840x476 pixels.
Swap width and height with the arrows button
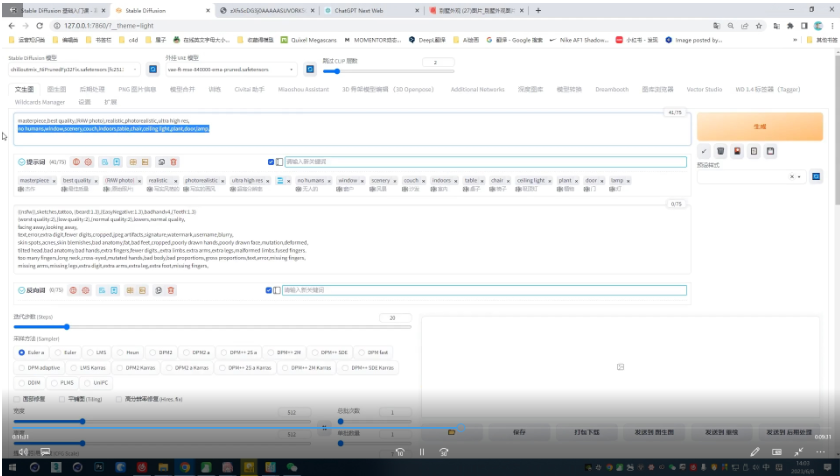click(324, 427)
